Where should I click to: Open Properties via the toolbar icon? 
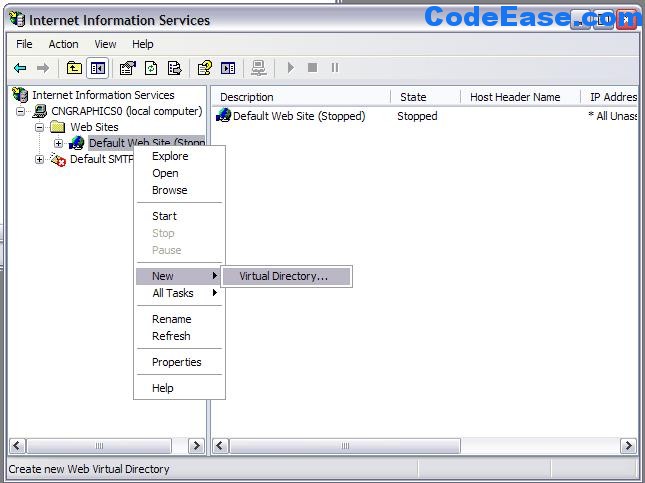tap(128, 68)
